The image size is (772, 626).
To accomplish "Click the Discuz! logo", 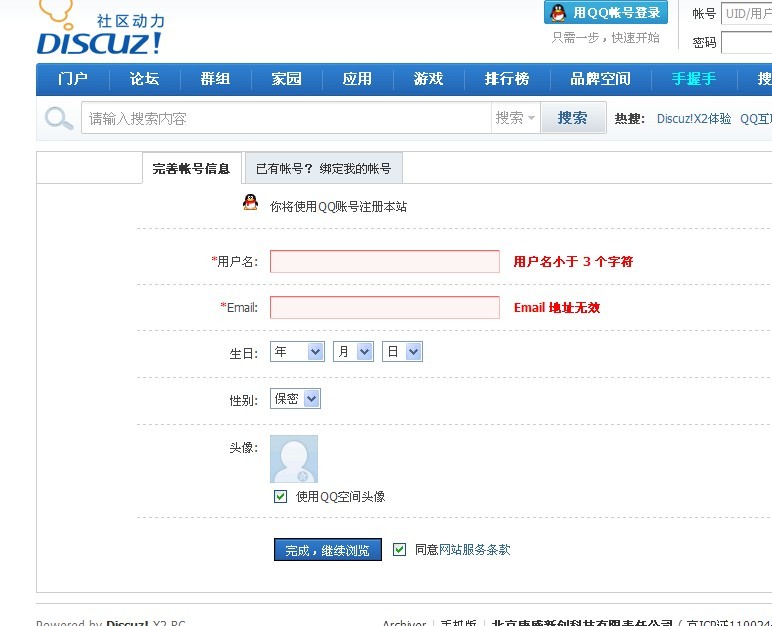I will [x=100, y=28].
